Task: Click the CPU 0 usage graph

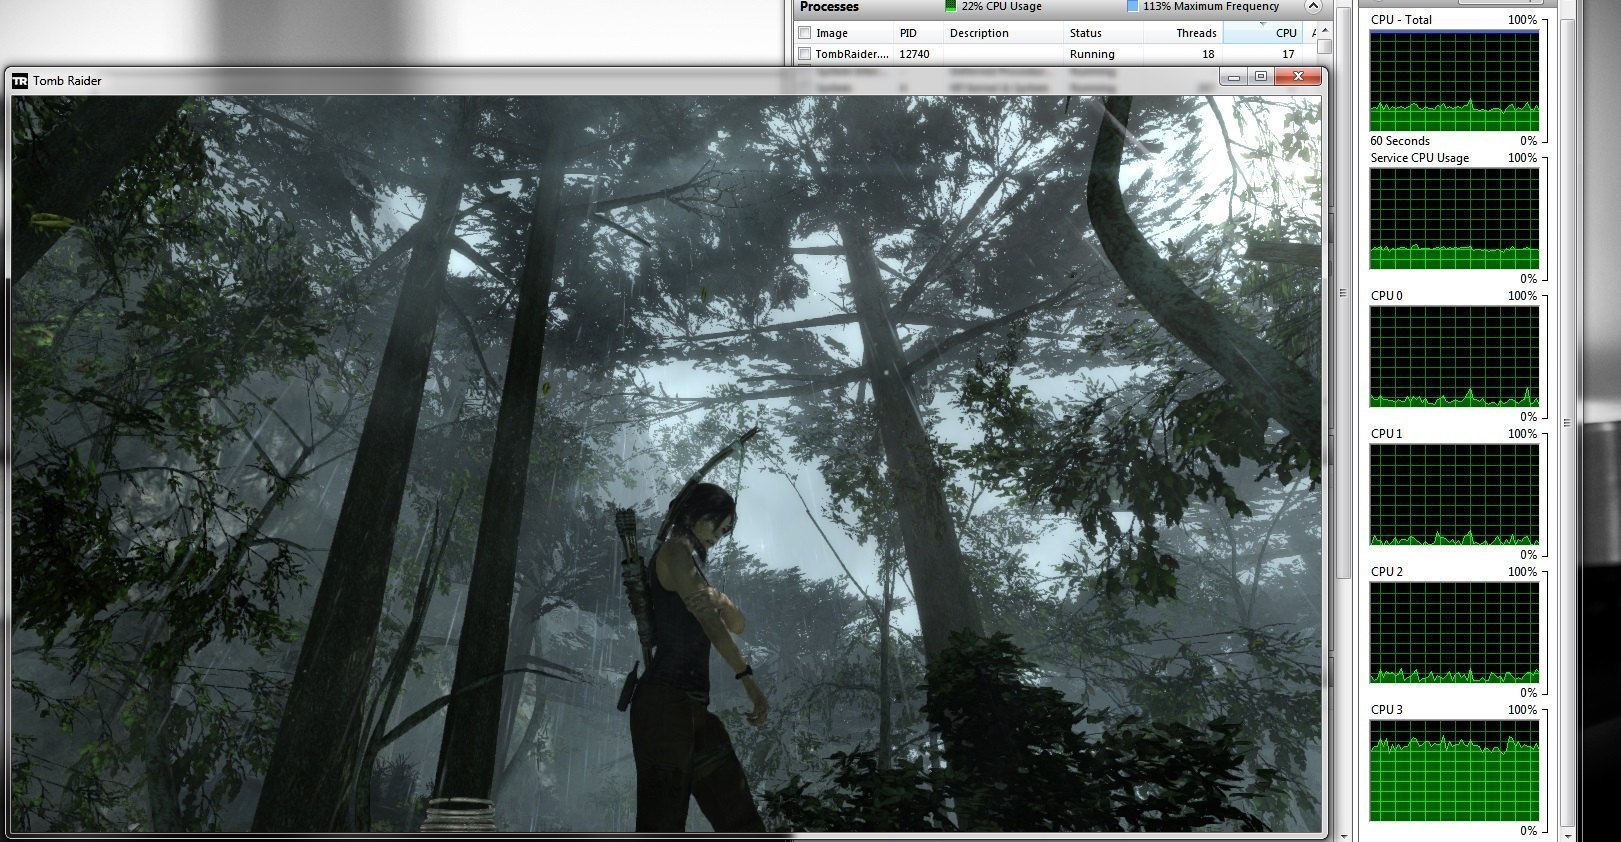Action: [x=1454, y=357]
